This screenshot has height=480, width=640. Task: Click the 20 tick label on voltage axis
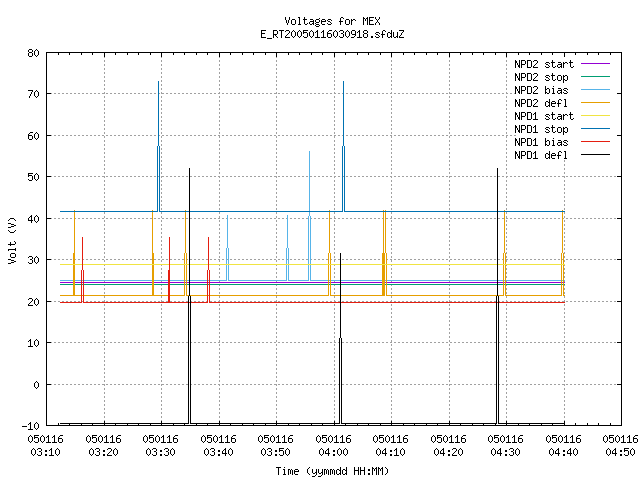coord(33,302)
